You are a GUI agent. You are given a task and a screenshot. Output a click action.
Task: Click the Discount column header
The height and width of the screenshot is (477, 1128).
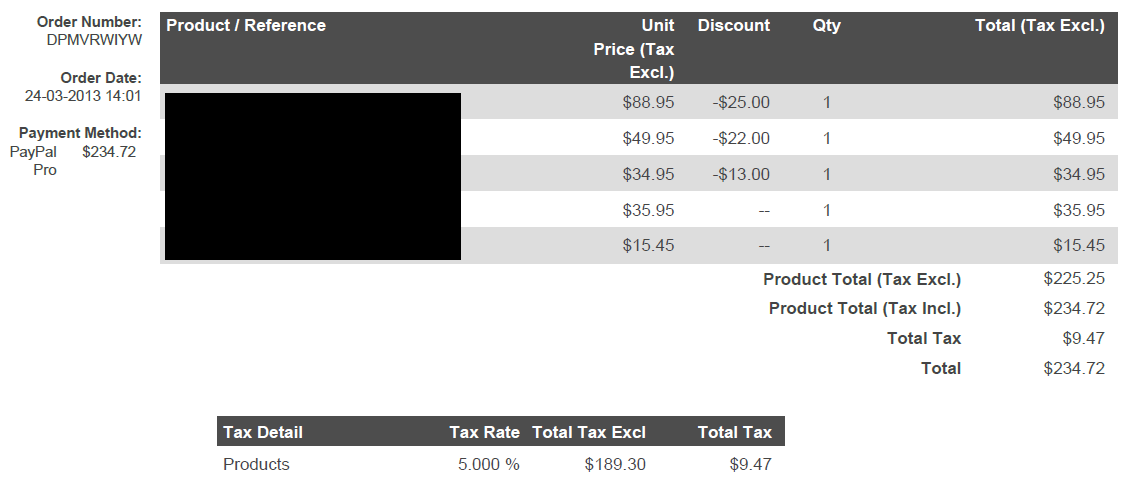pyautogui.click(x=733, y=26)
